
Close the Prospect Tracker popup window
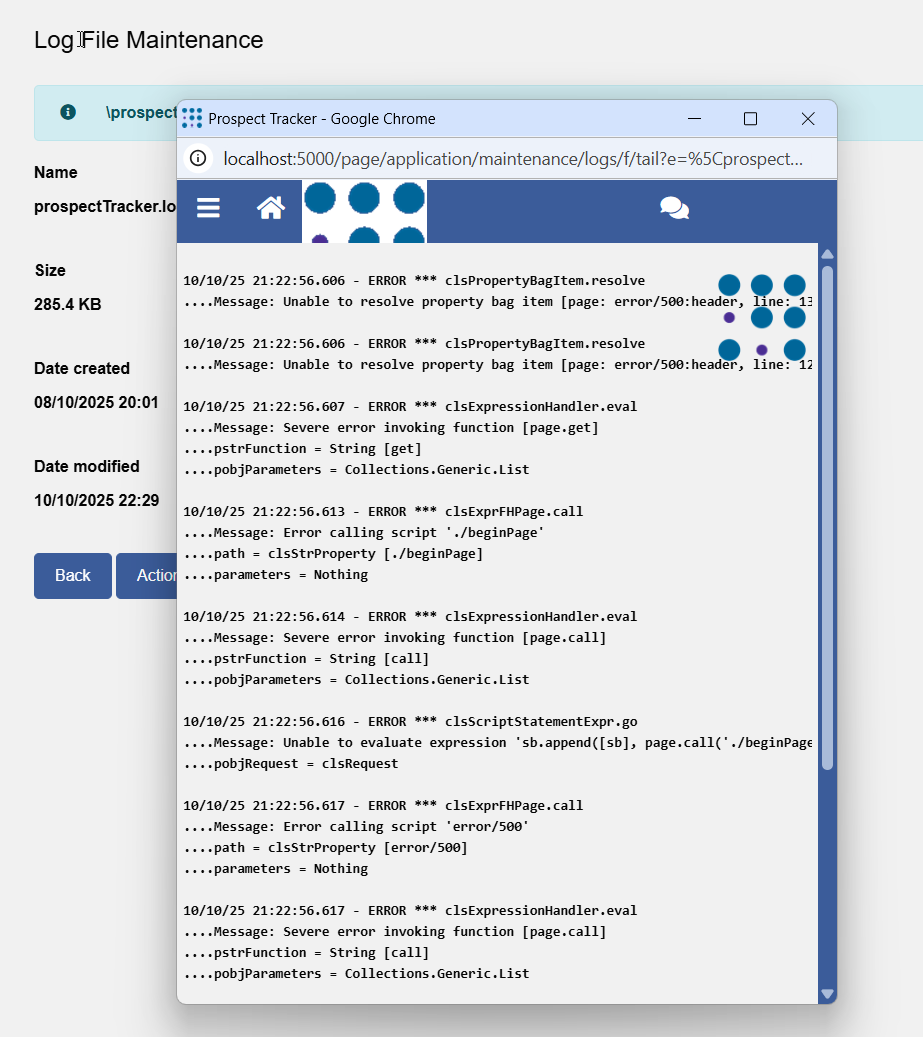tap(808, 119)
